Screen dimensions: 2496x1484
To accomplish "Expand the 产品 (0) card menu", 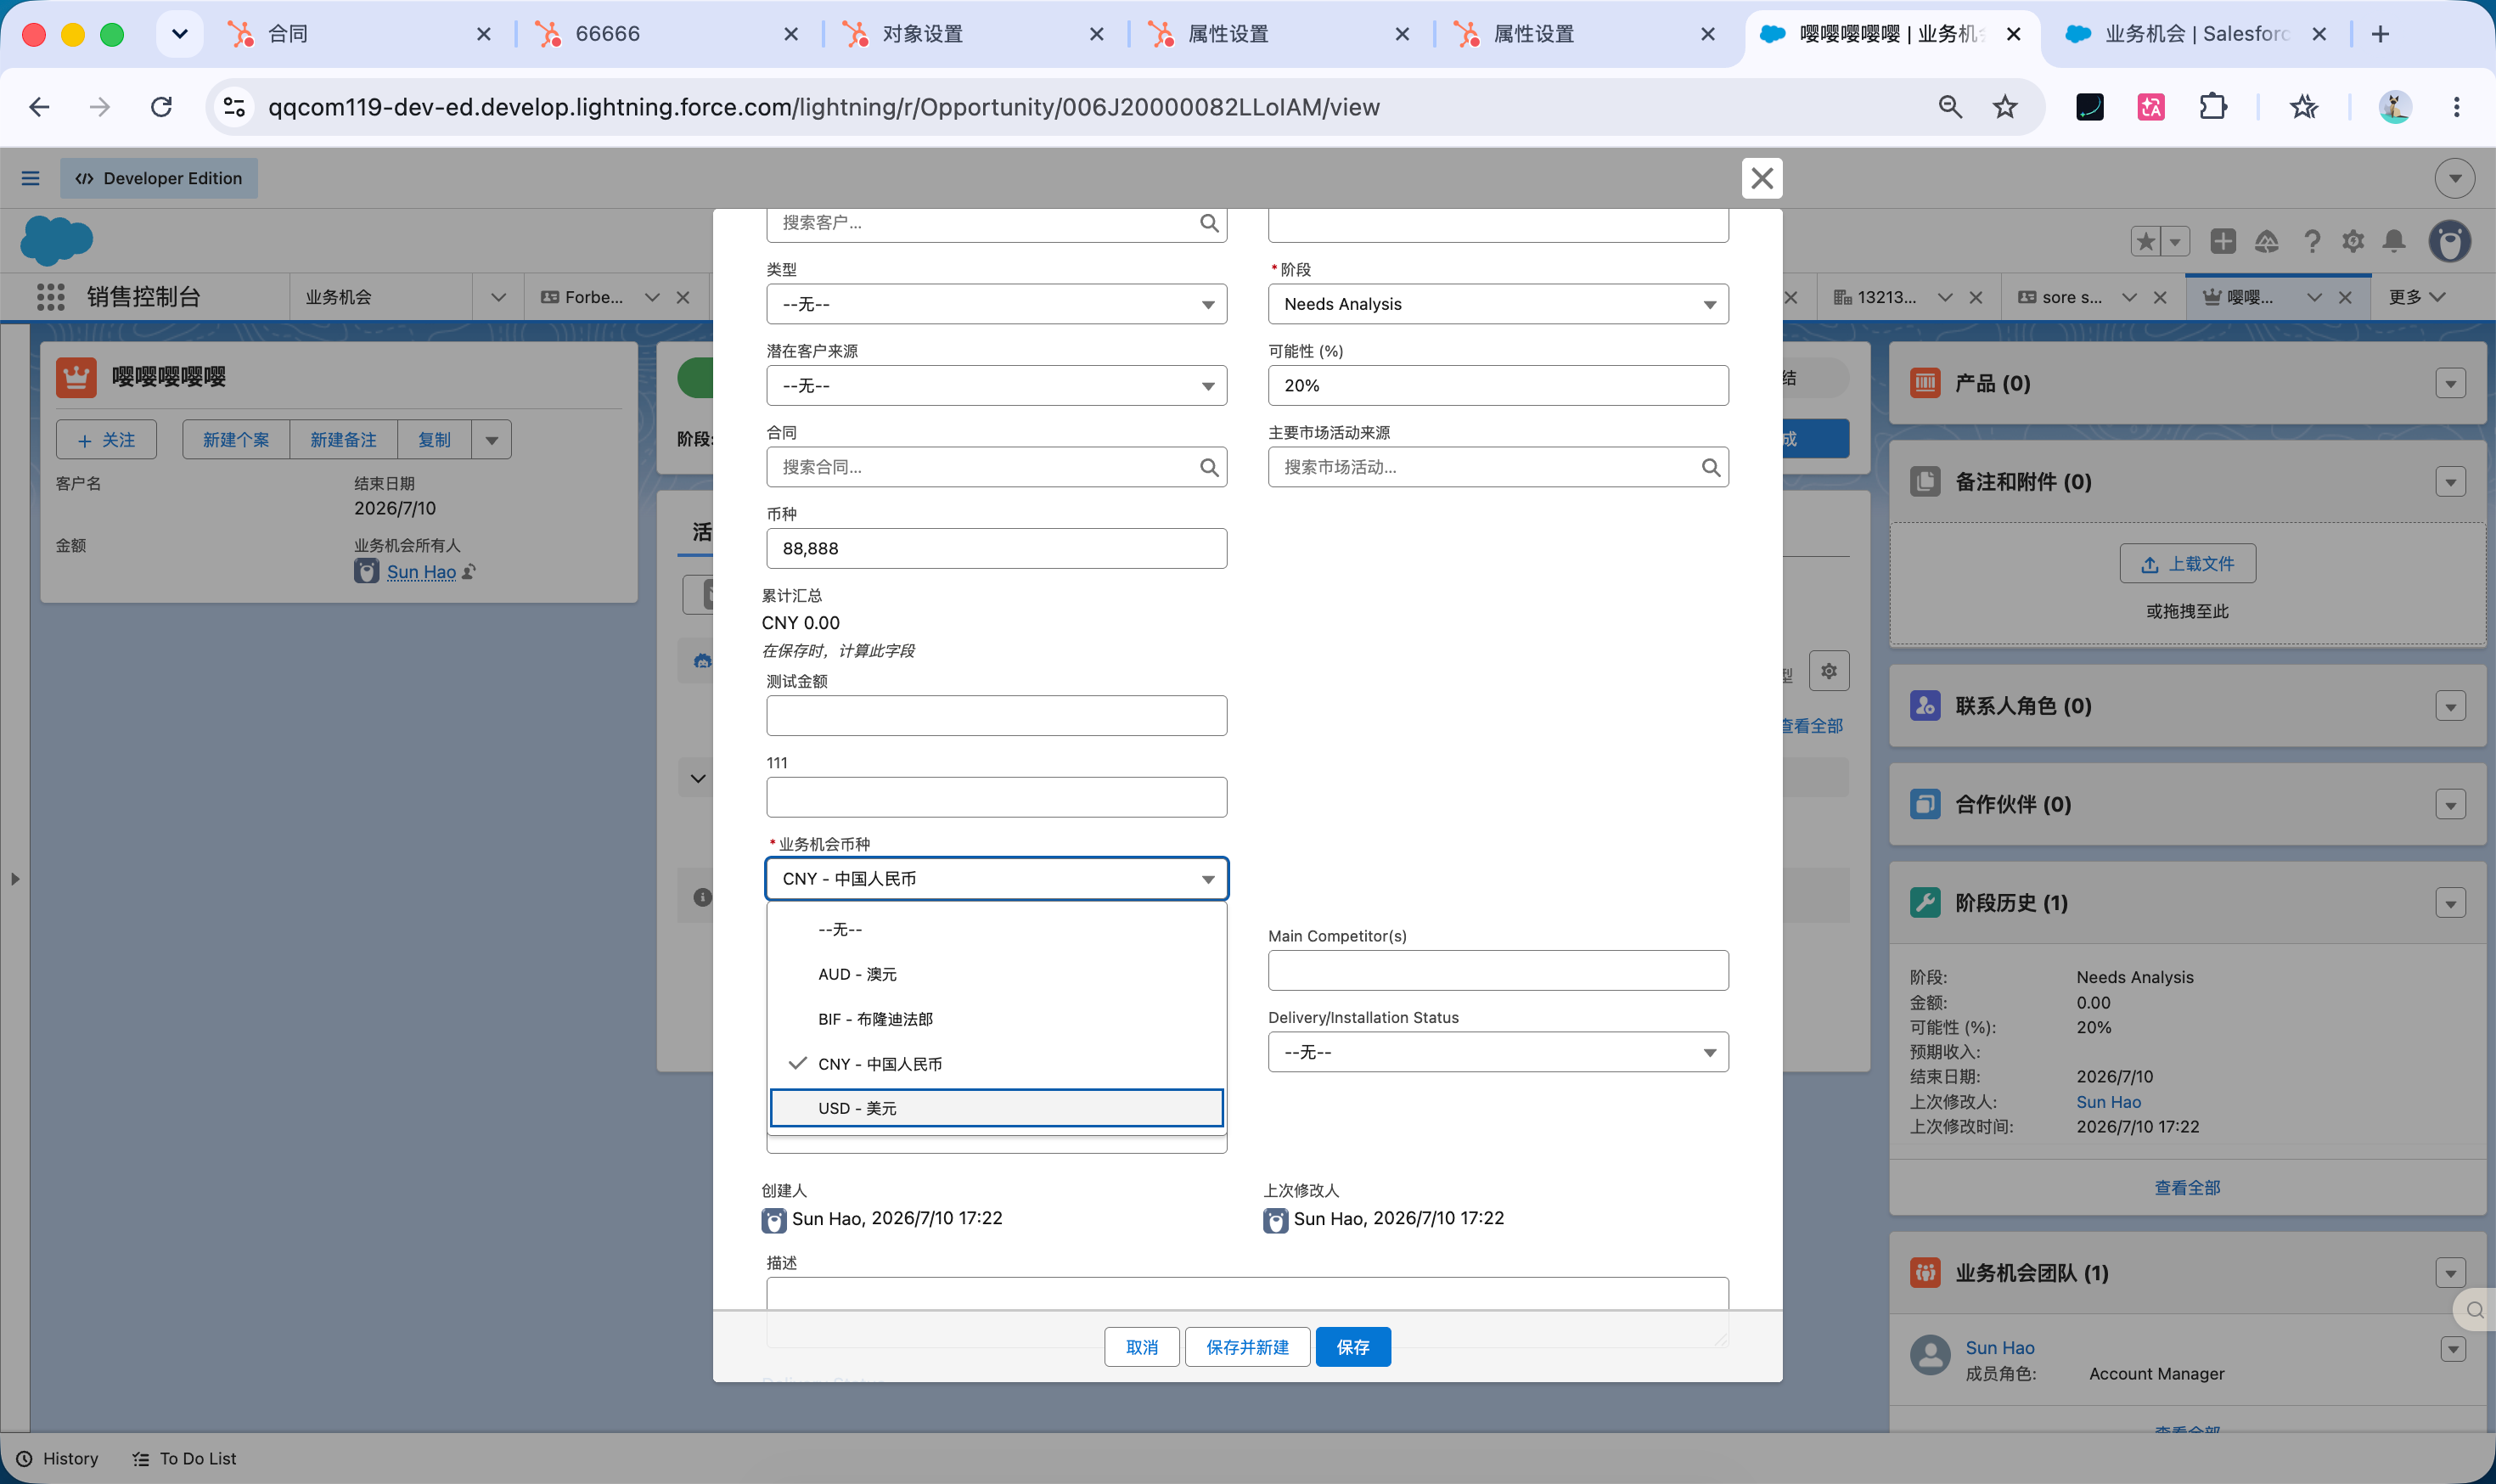I will click(2450, 384).
